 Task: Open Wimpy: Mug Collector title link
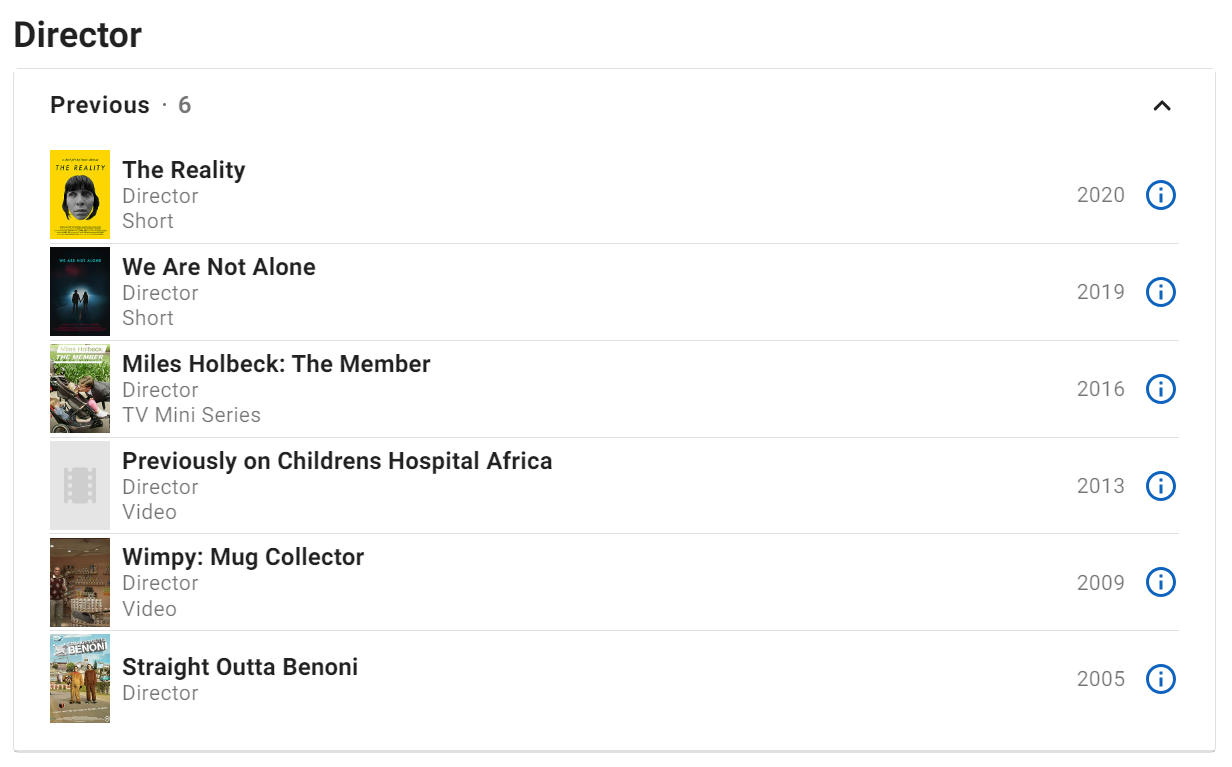coord(243,557)
